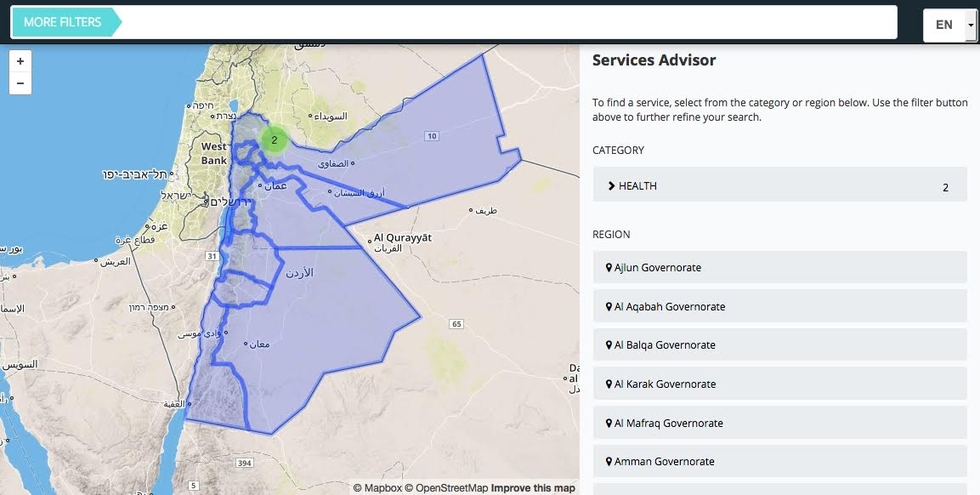
Task: Click the West Bank label on map
Action: tap(214, 154)
